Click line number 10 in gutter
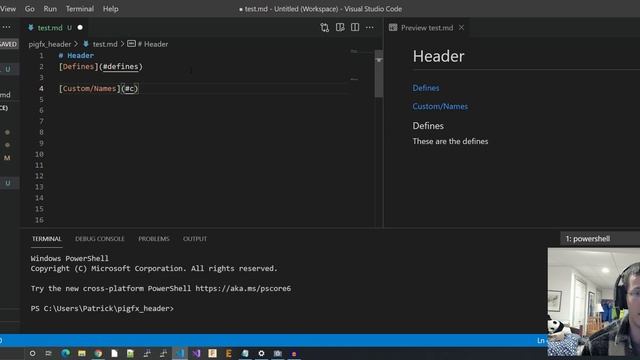 tap(39, 154)
